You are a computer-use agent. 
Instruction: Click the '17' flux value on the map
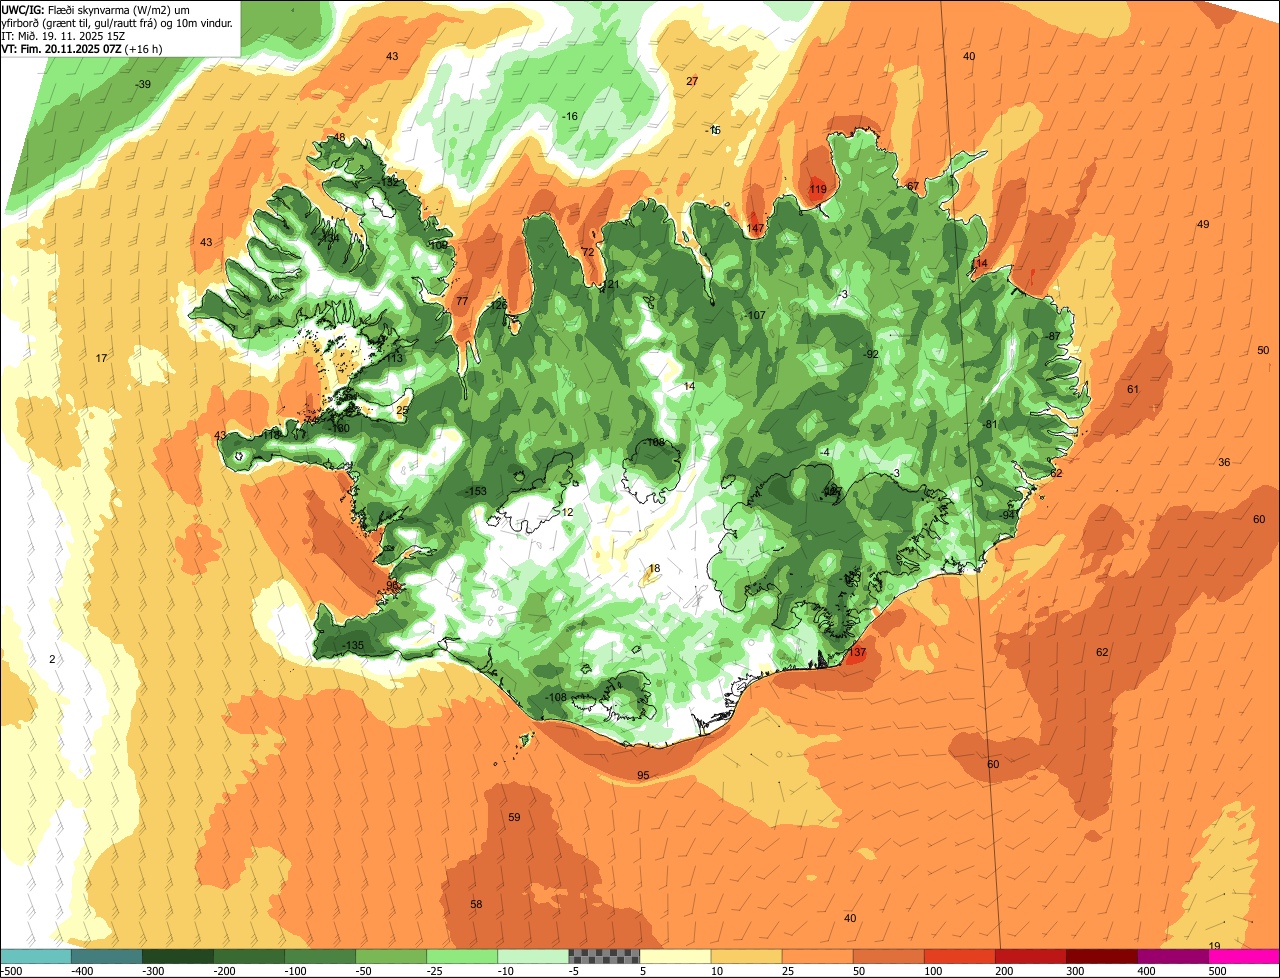click(101, 358)
